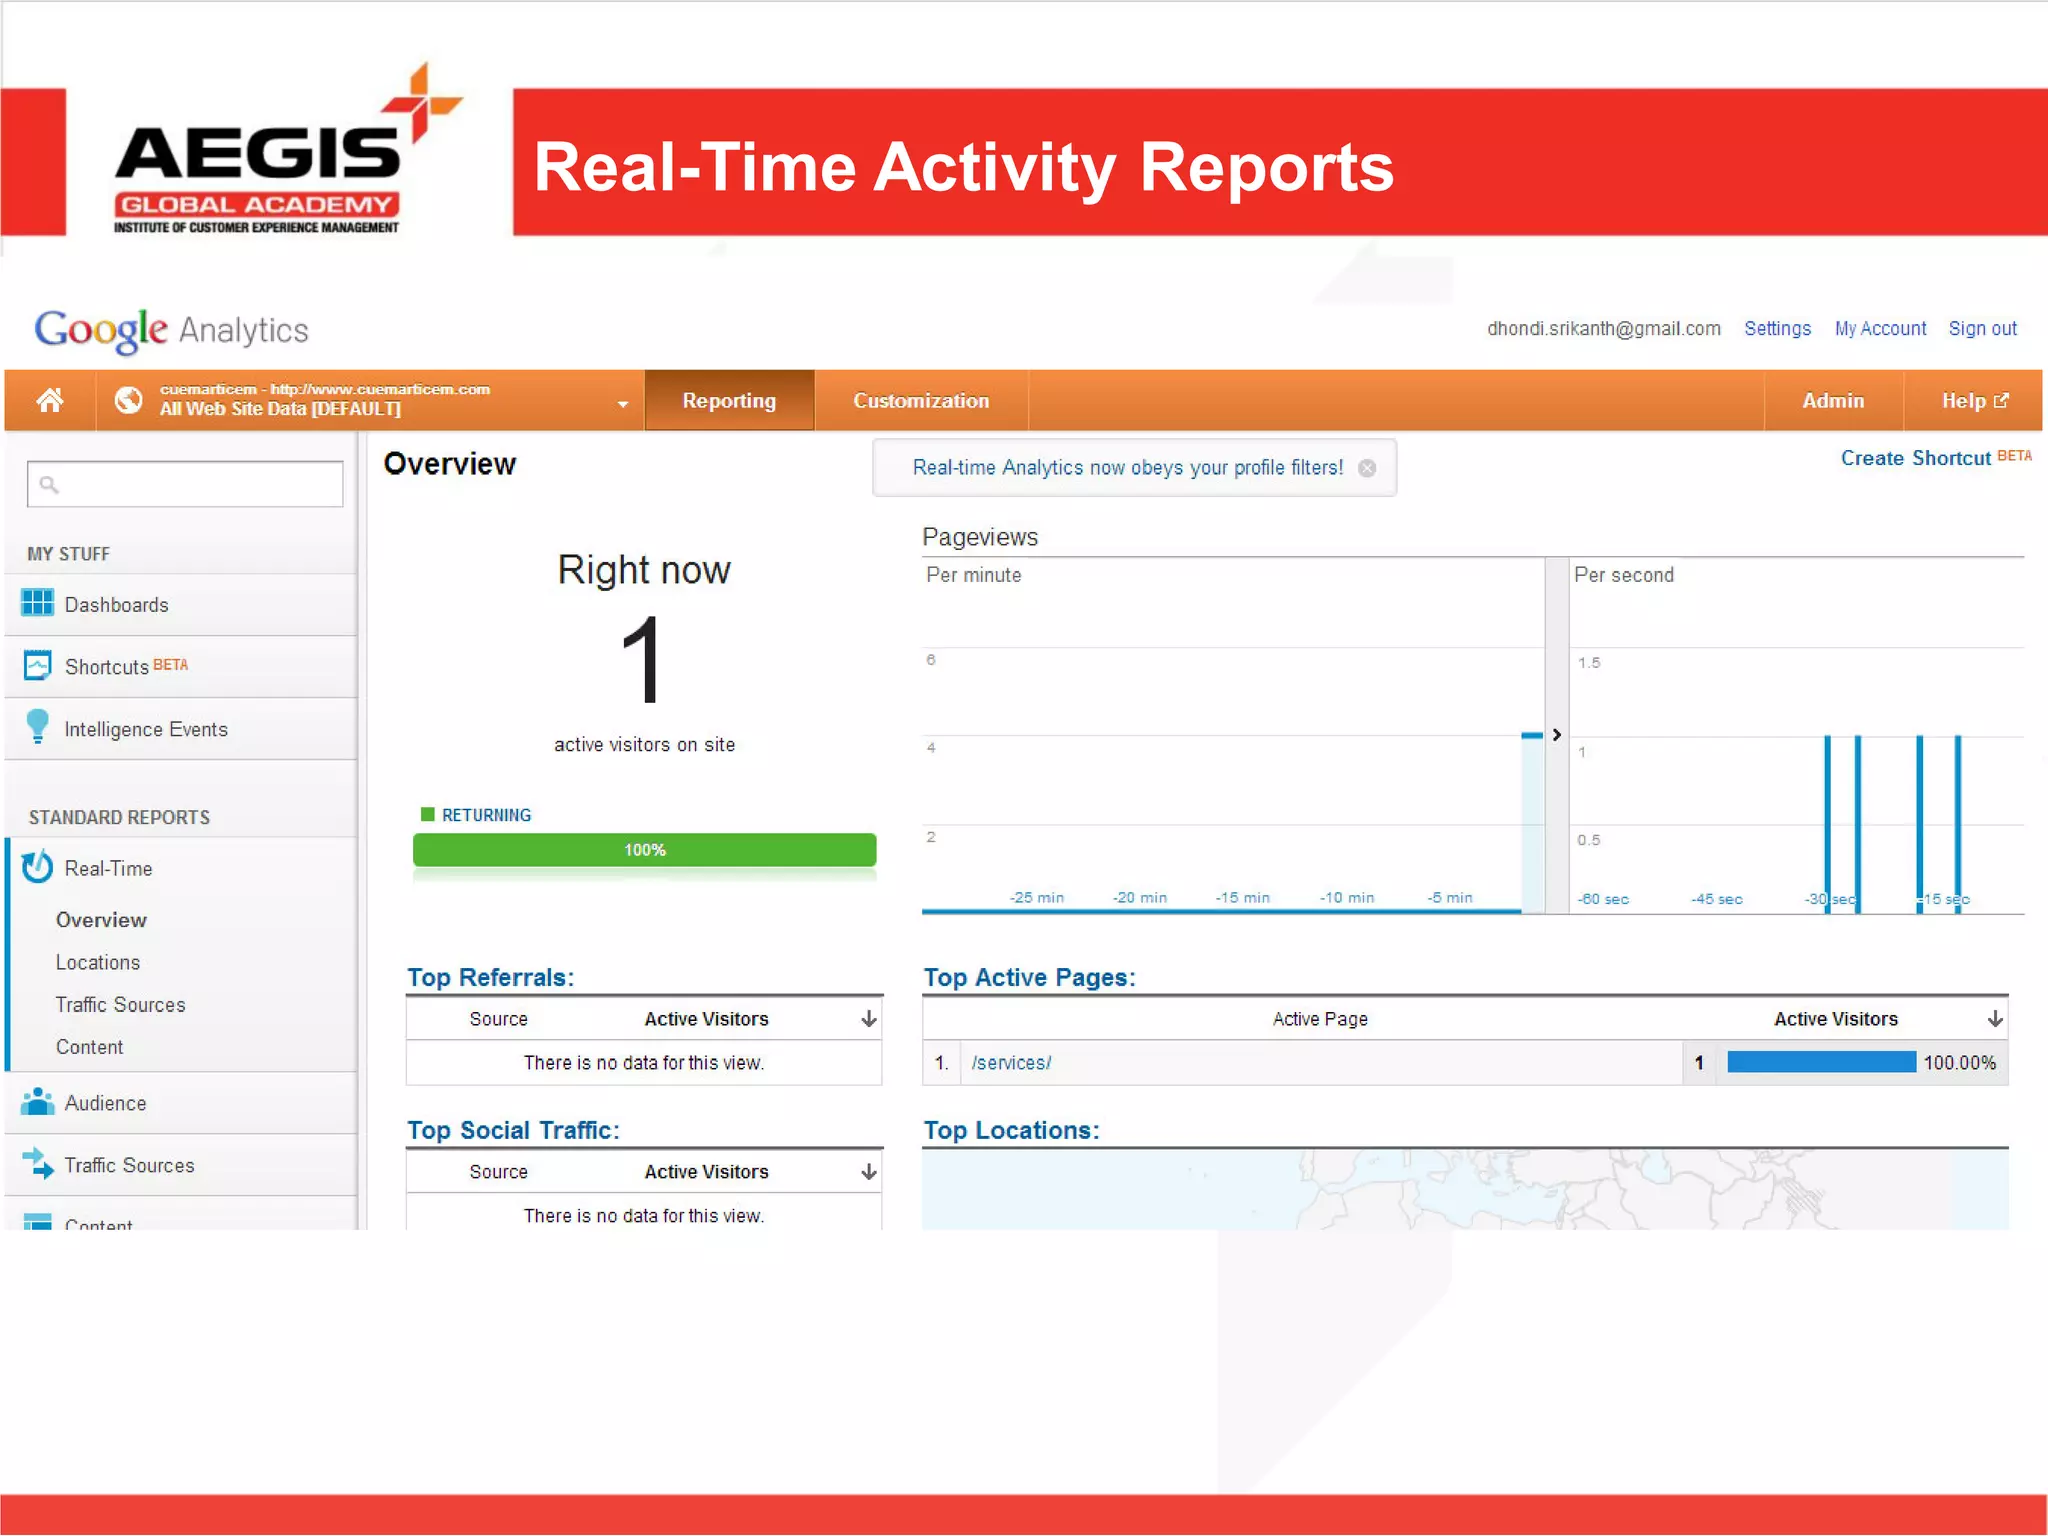2048x1536 pixels.
Task: Click the Audience people icon
Action: (x=37, y=1101)
